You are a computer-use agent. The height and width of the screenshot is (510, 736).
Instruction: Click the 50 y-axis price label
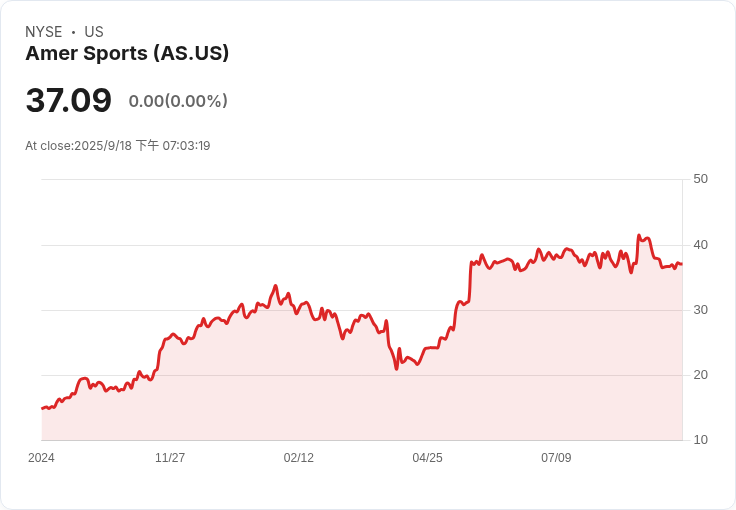(x=701, y=179)
